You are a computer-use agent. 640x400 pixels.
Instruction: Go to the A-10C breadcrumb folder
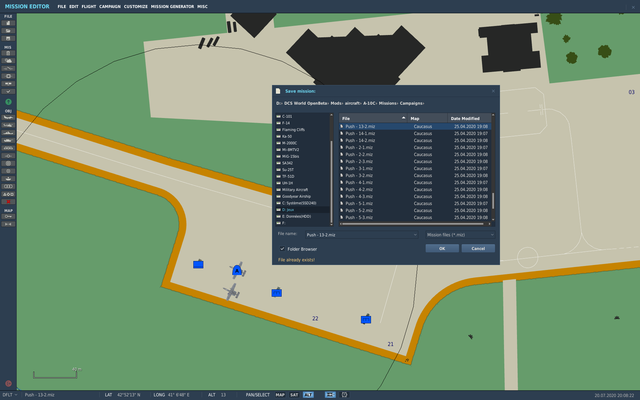coord(369,103)
